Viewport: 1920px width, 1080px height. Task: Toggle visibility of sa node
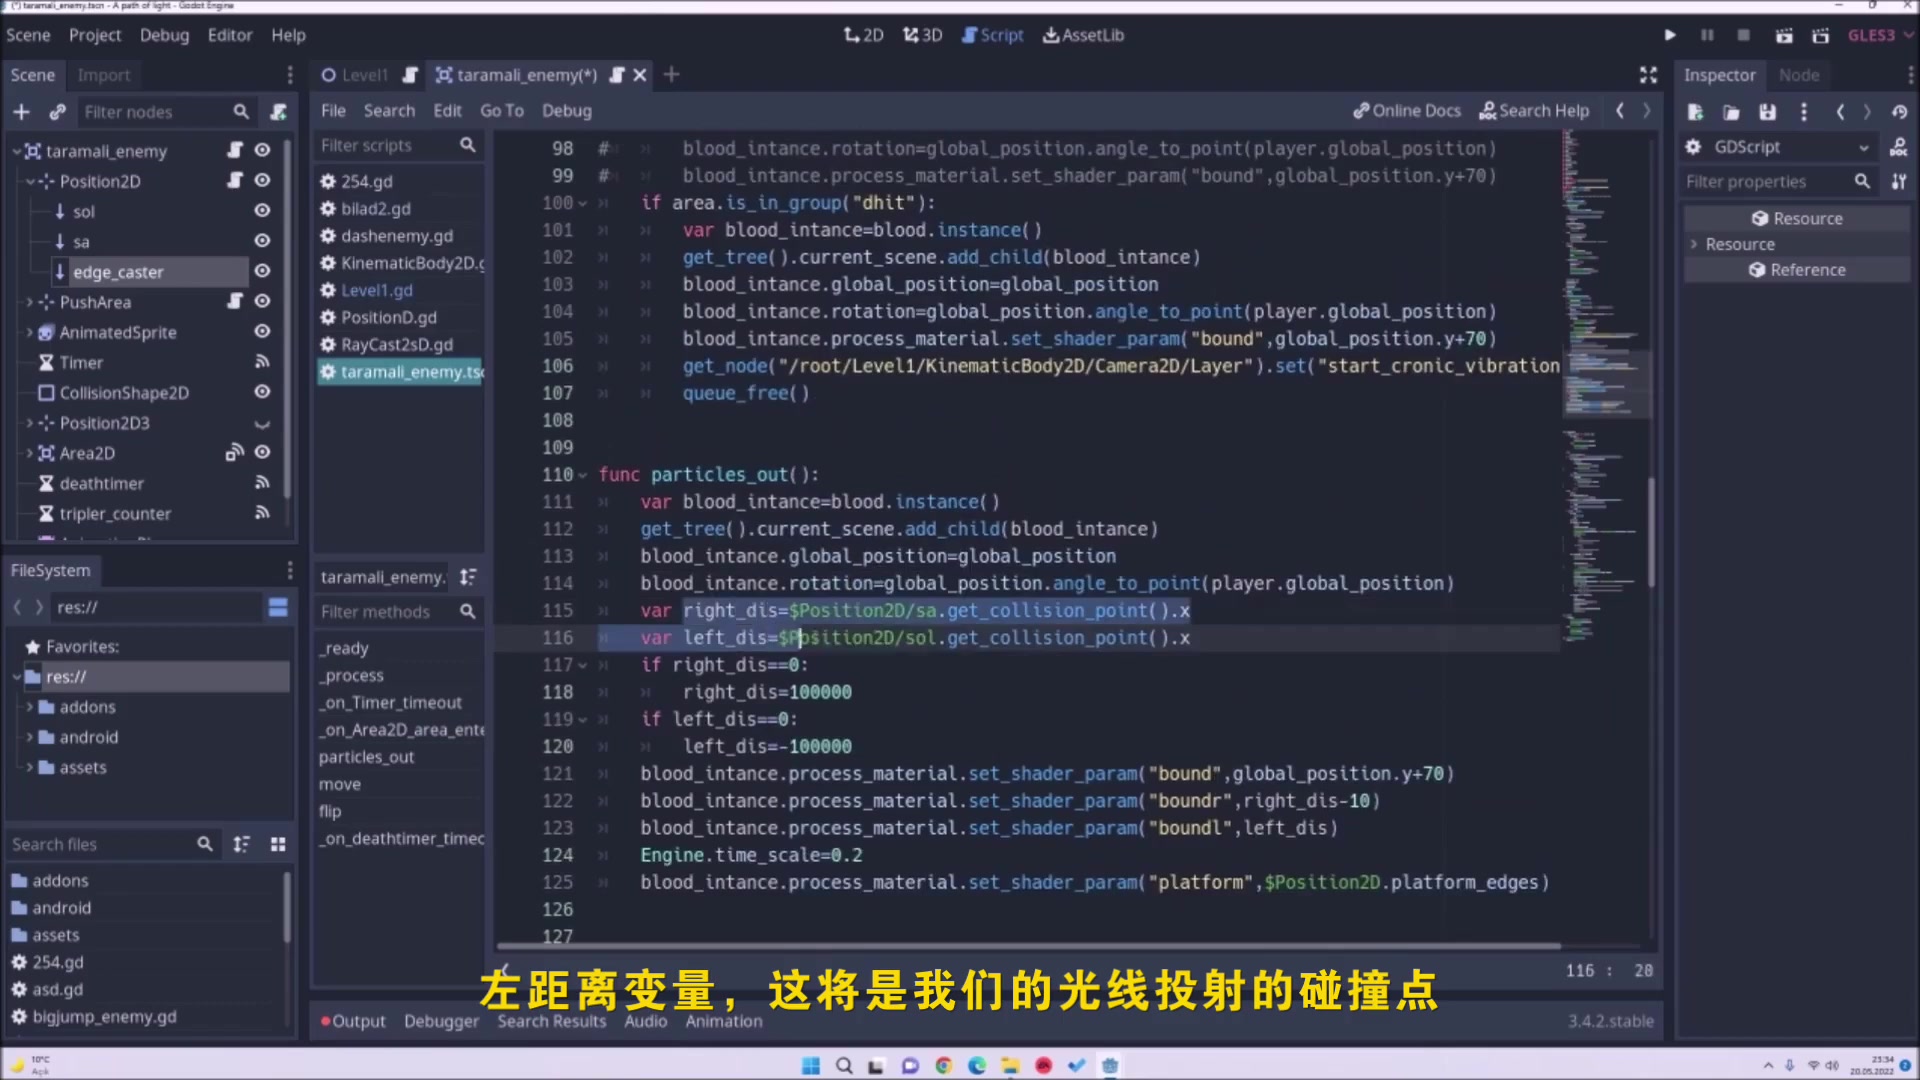pos(262,240)
